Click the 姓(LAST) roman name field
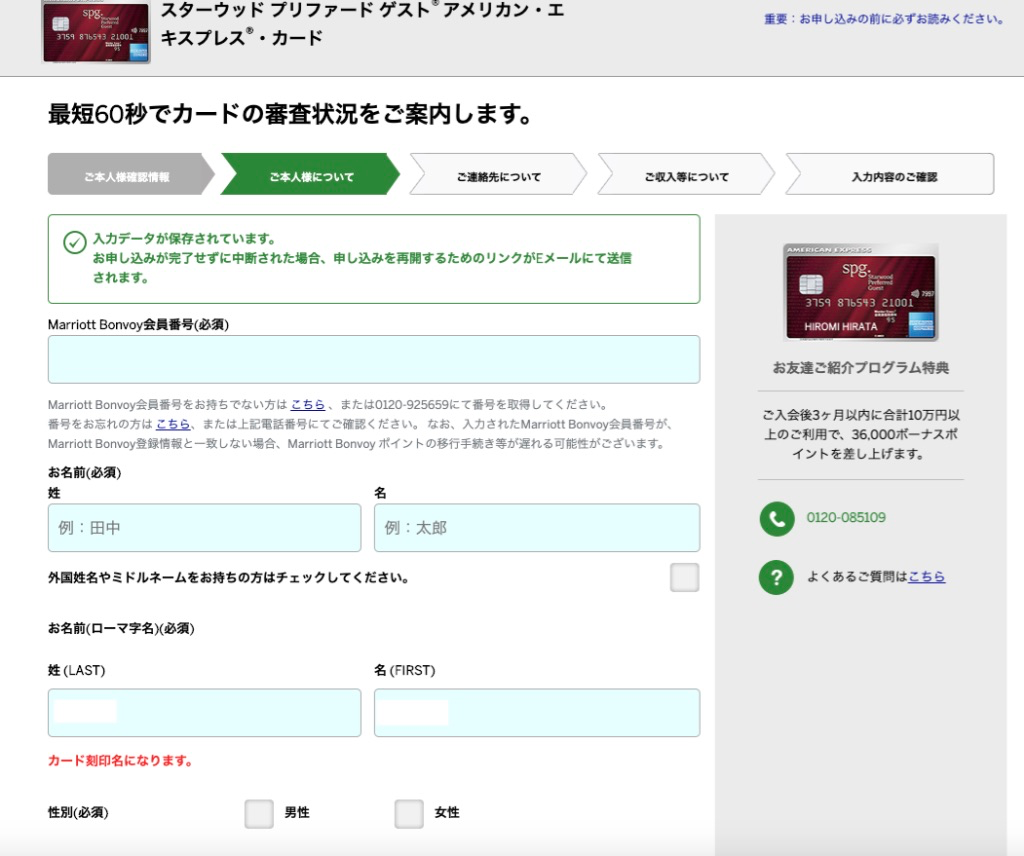1024x856 pixels. [204, 713]
